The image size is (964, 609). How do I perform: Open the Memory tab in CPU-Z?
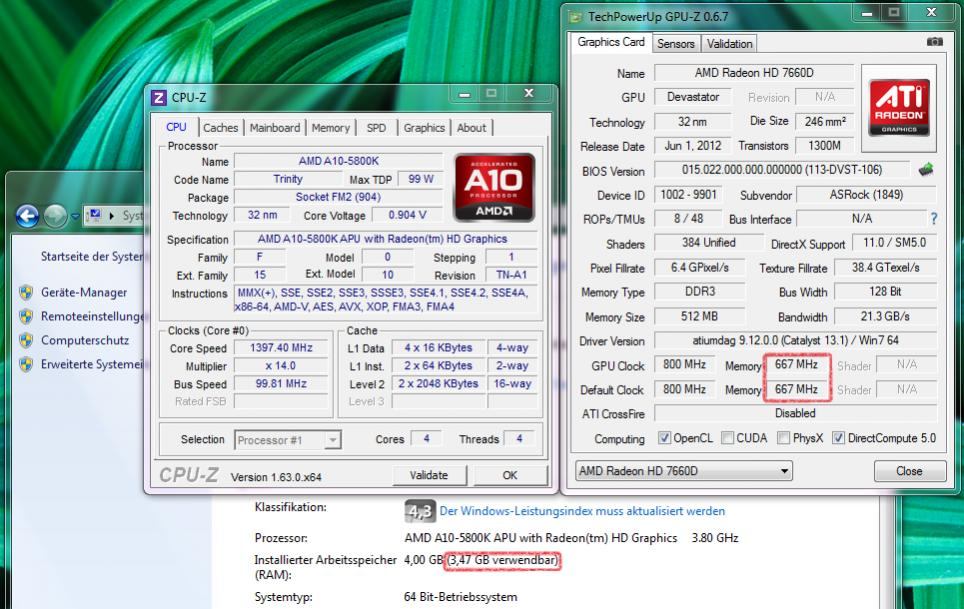coord(330,128)
